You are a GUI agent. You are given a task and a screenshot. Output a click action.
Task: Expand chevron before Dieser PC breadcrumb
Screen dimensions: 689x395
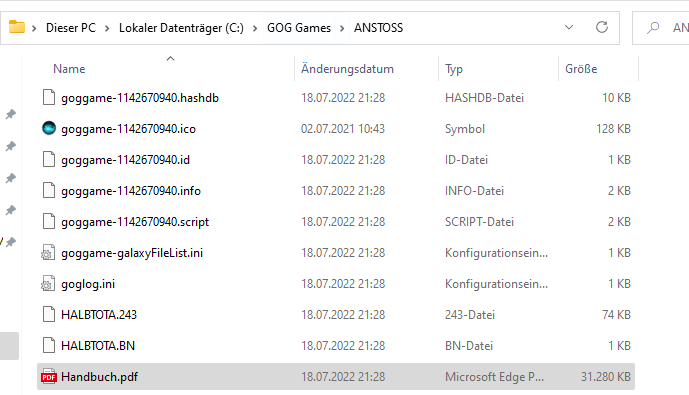pyautogui.click(x=34, y=29)
